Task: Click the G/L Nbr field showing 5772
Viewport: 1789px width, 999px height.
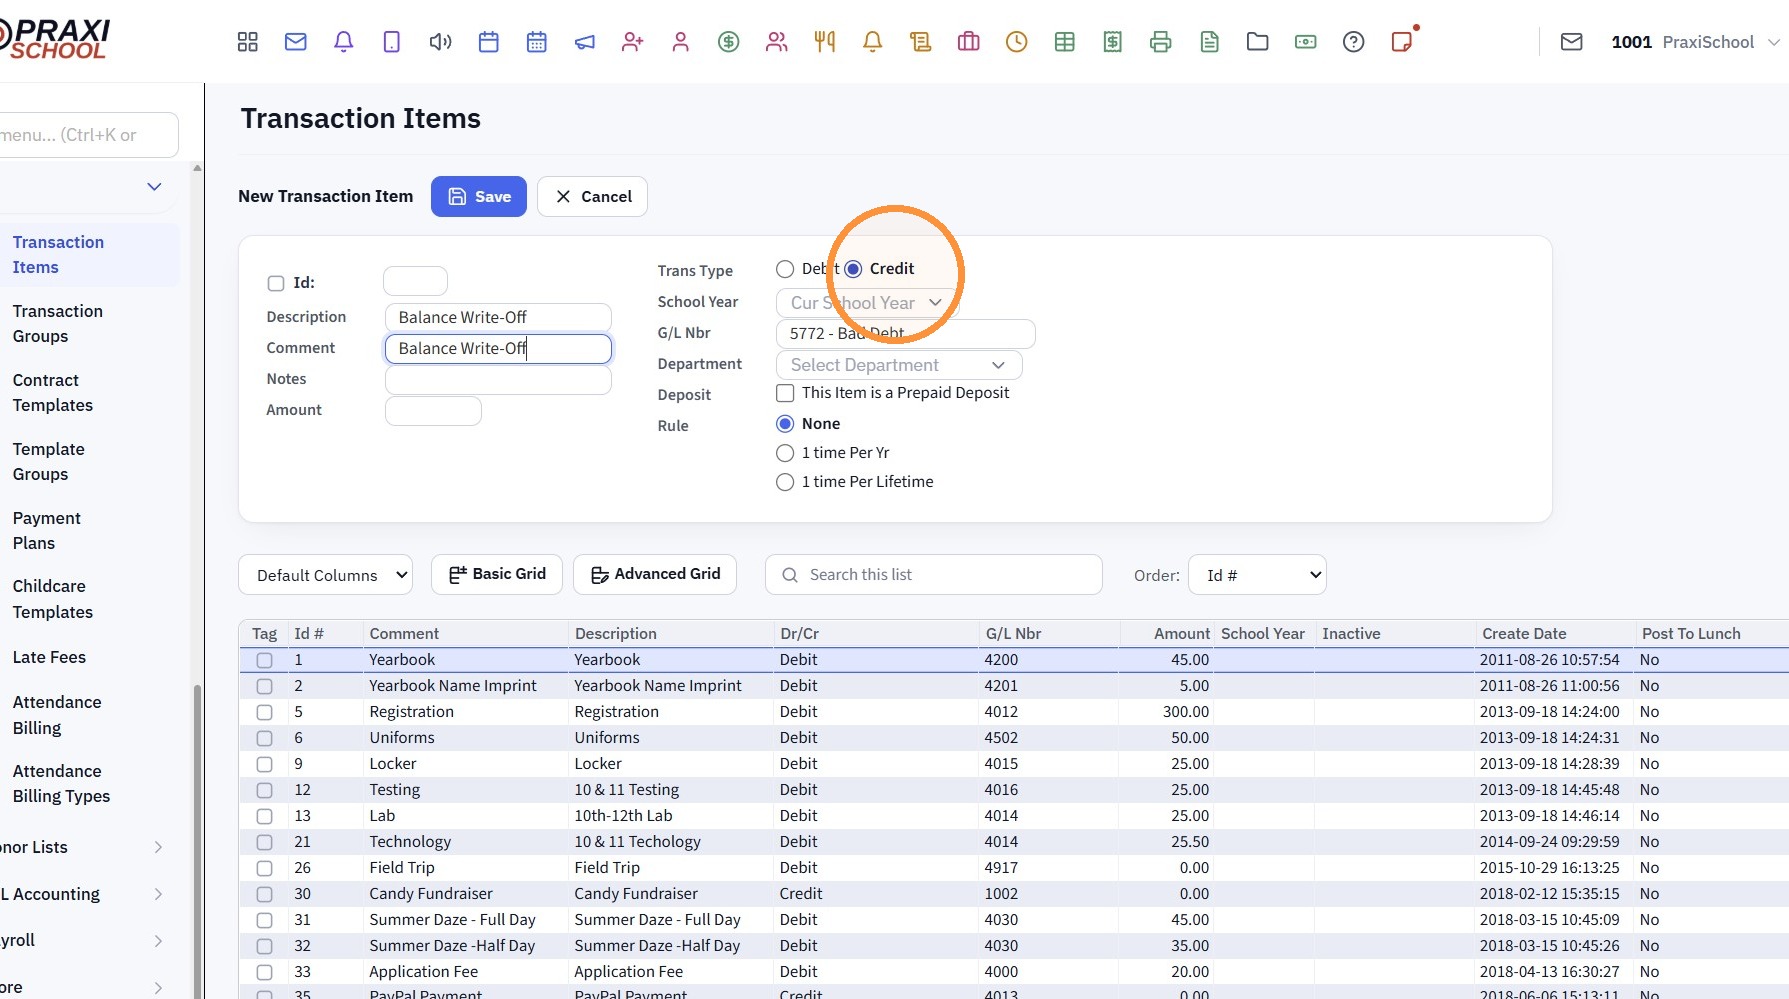Action: (x=906, y=334)
